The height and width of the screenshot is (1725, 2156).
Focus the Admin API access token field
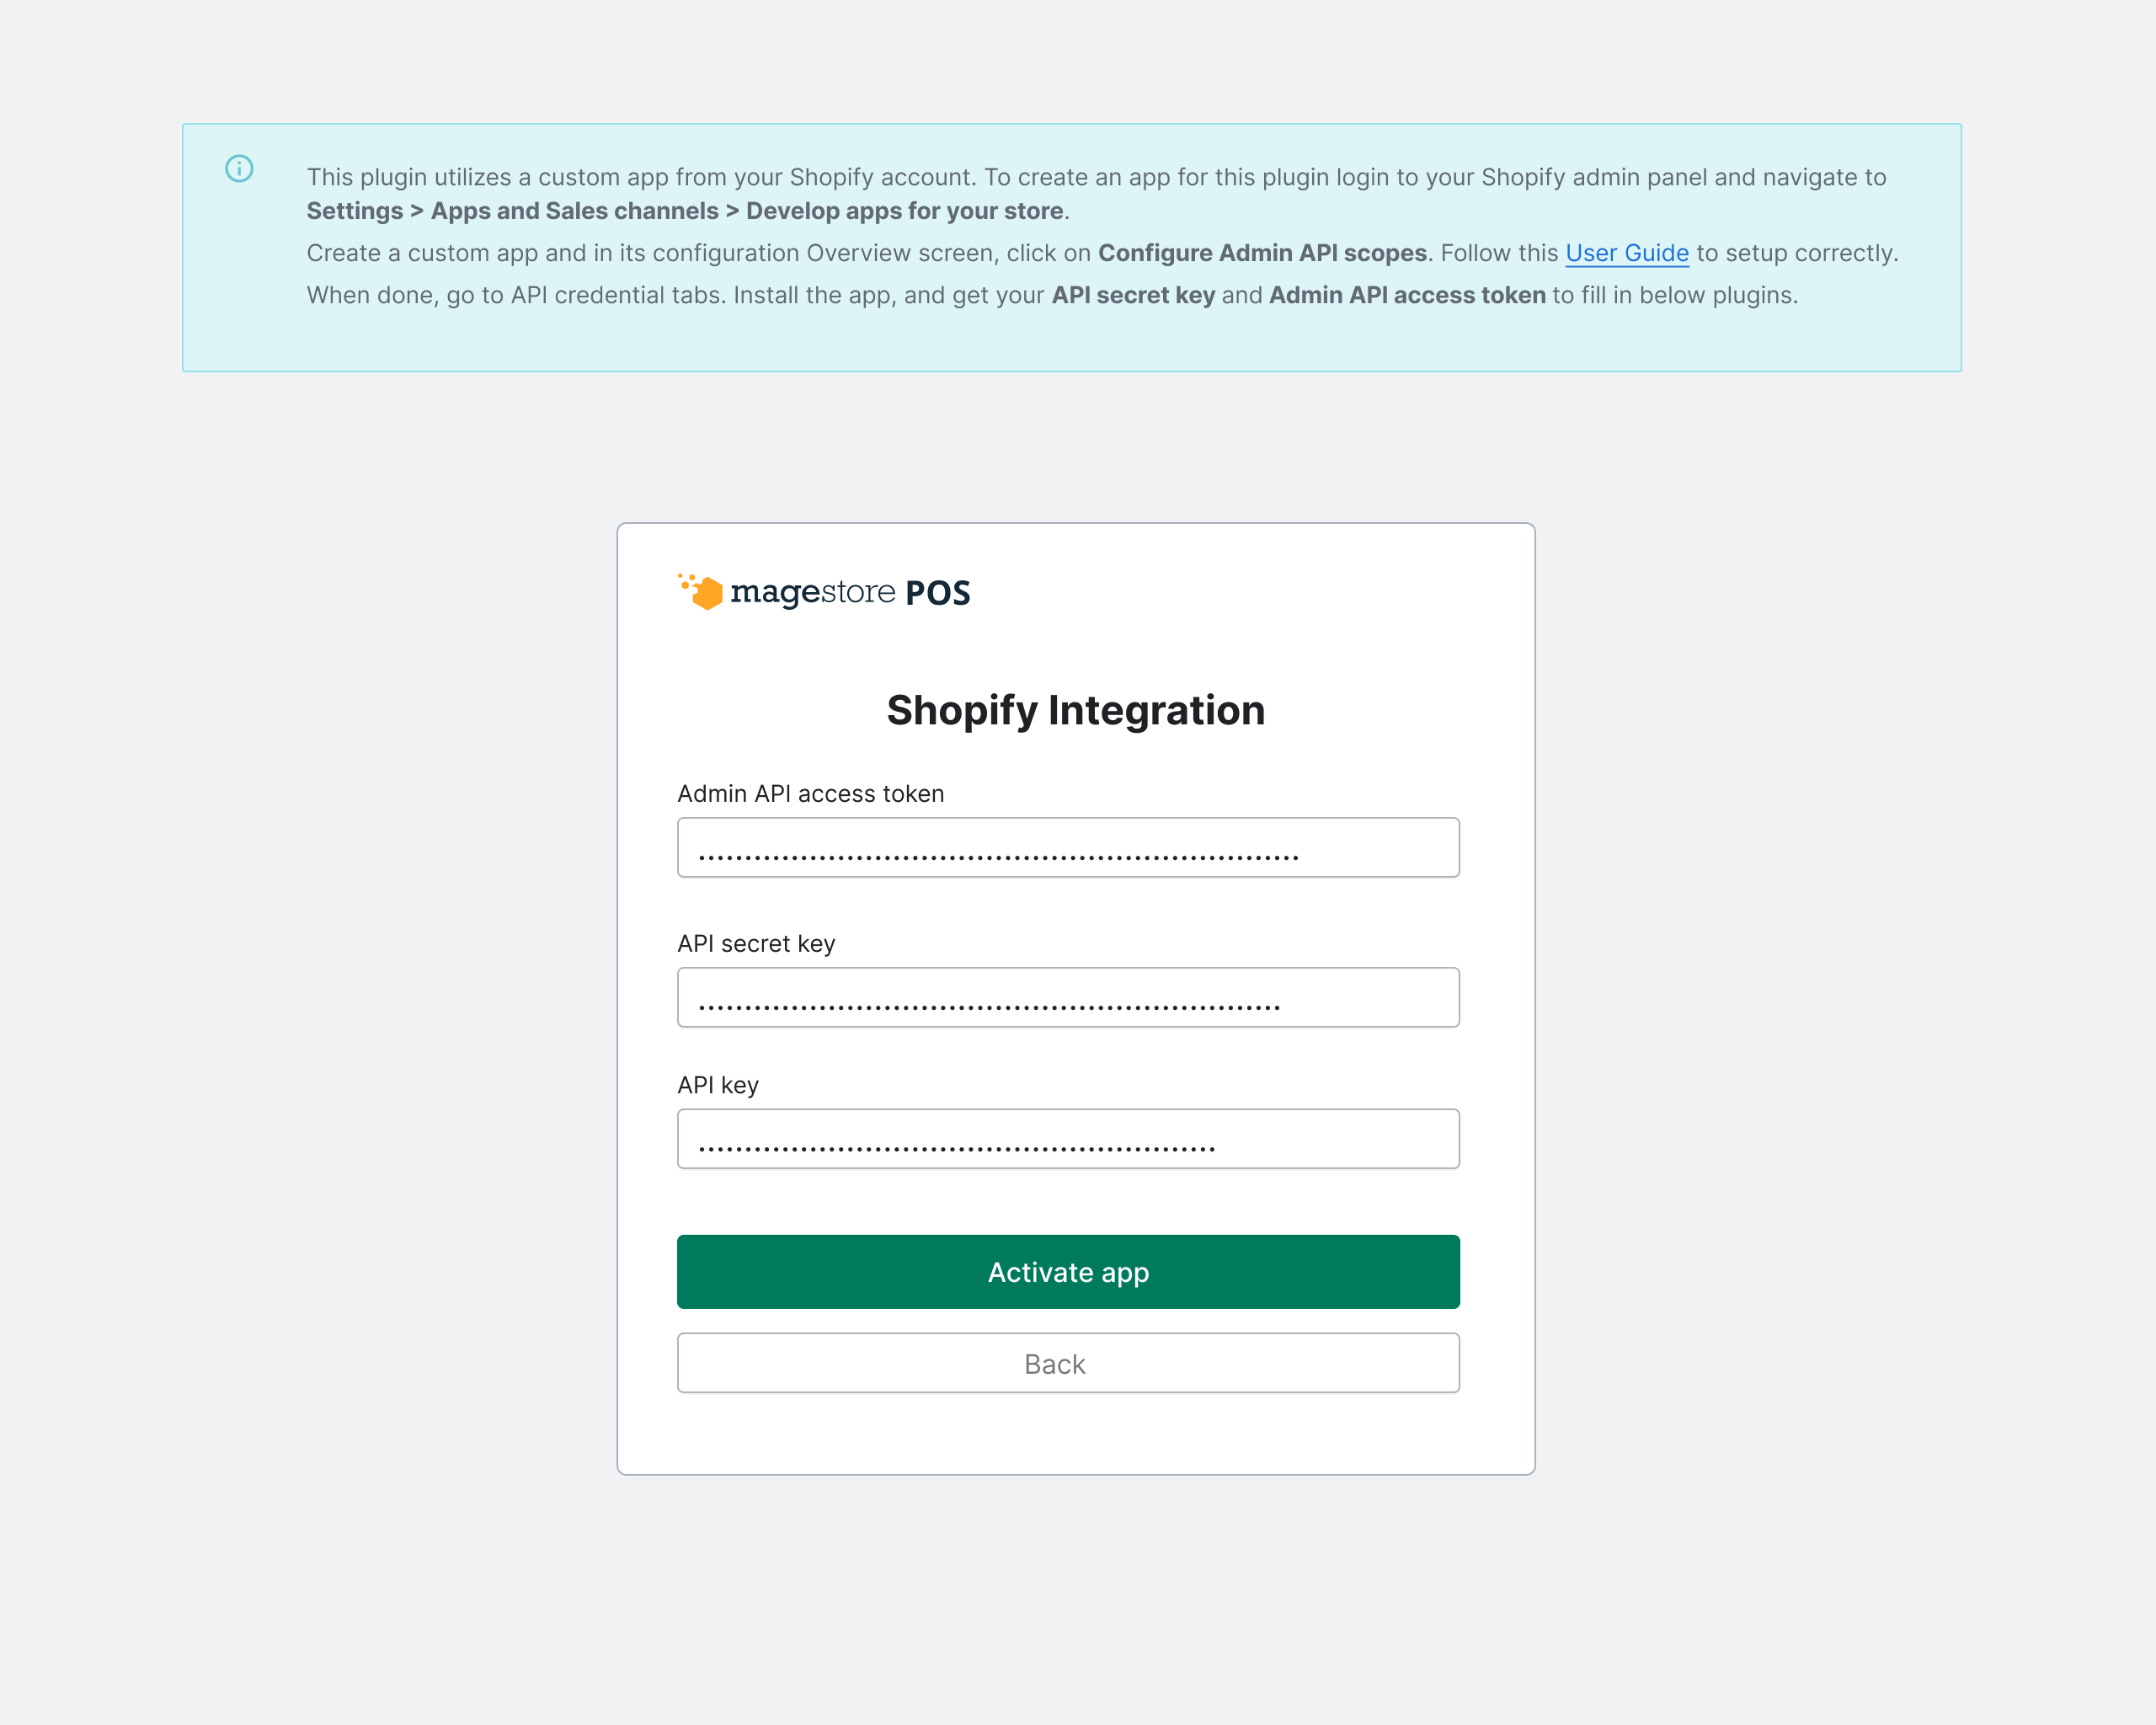tap(1068, 847)
